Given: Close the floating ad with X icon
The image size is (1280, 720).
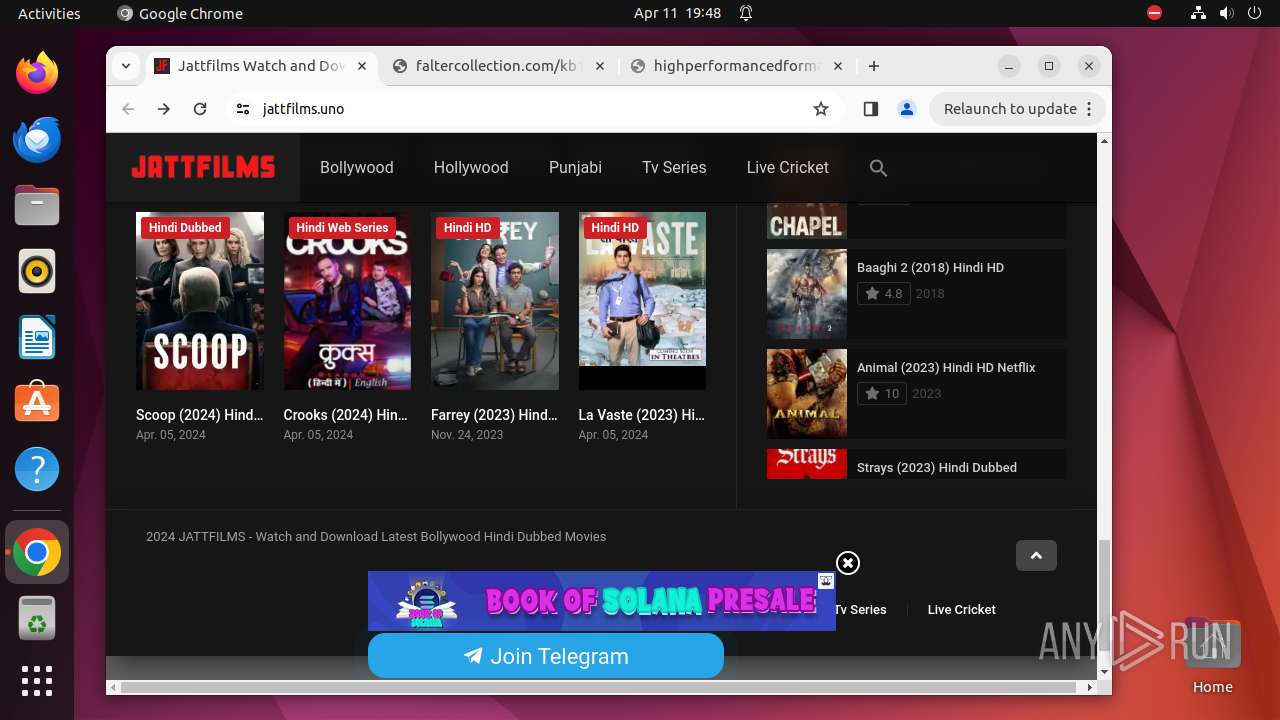Looking at the screenshot, I should point(848,563).
